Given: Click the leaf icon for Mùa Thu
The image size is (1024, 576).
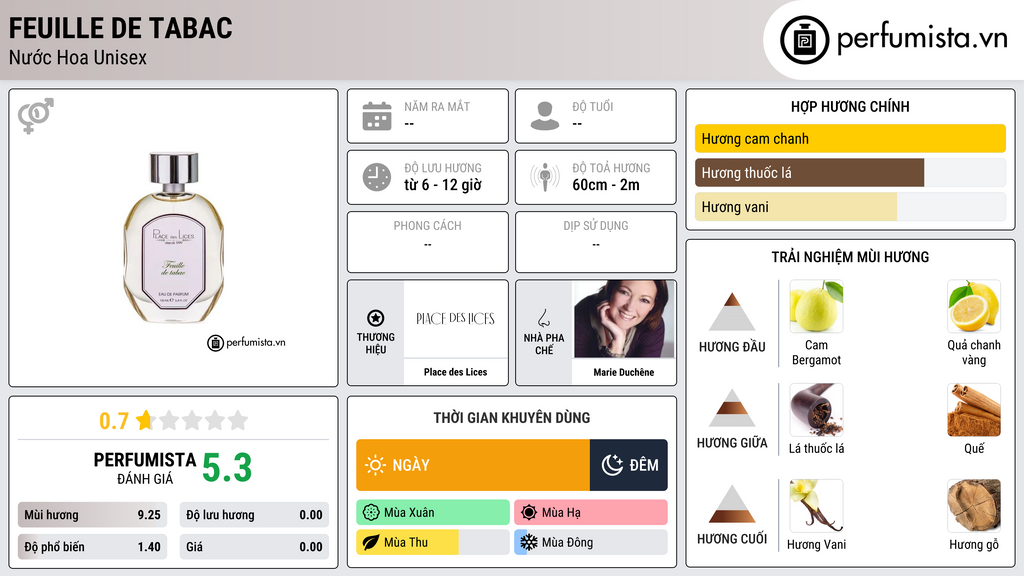Looking at the screenshot, I should tap(371, 543).
